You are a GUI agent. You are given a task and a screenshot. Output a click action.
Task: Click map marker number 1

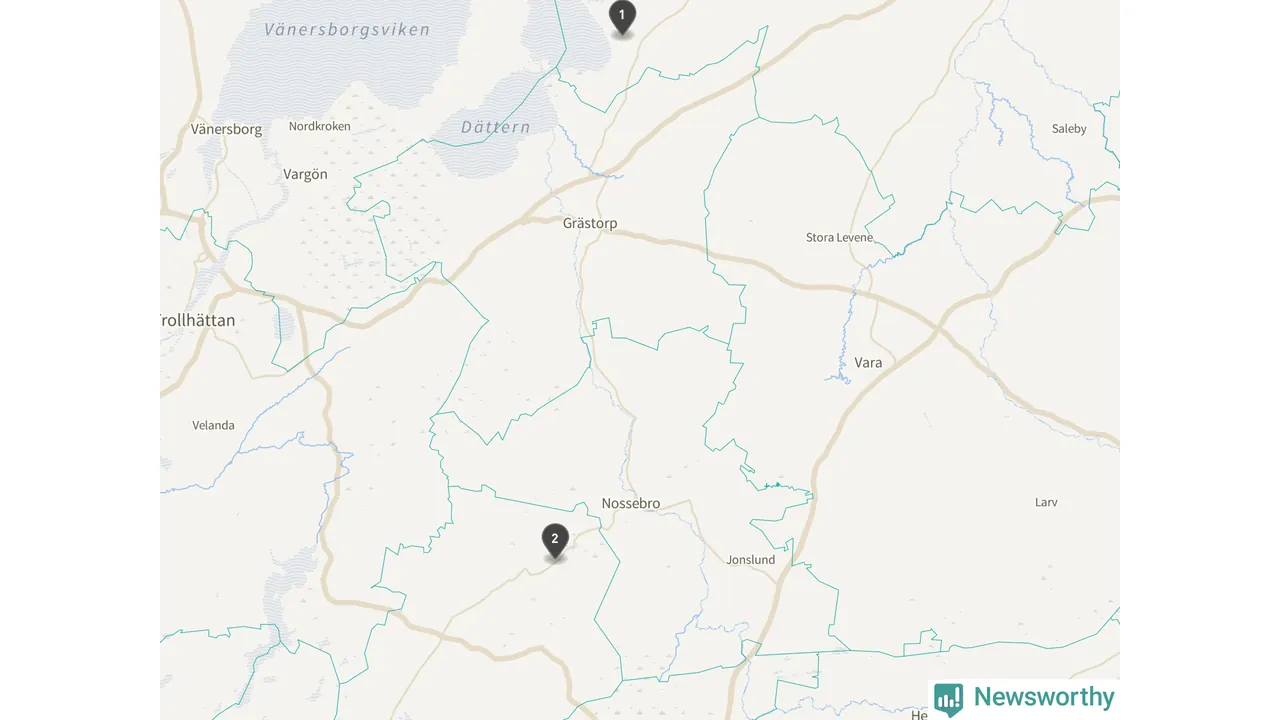(622, 17)
